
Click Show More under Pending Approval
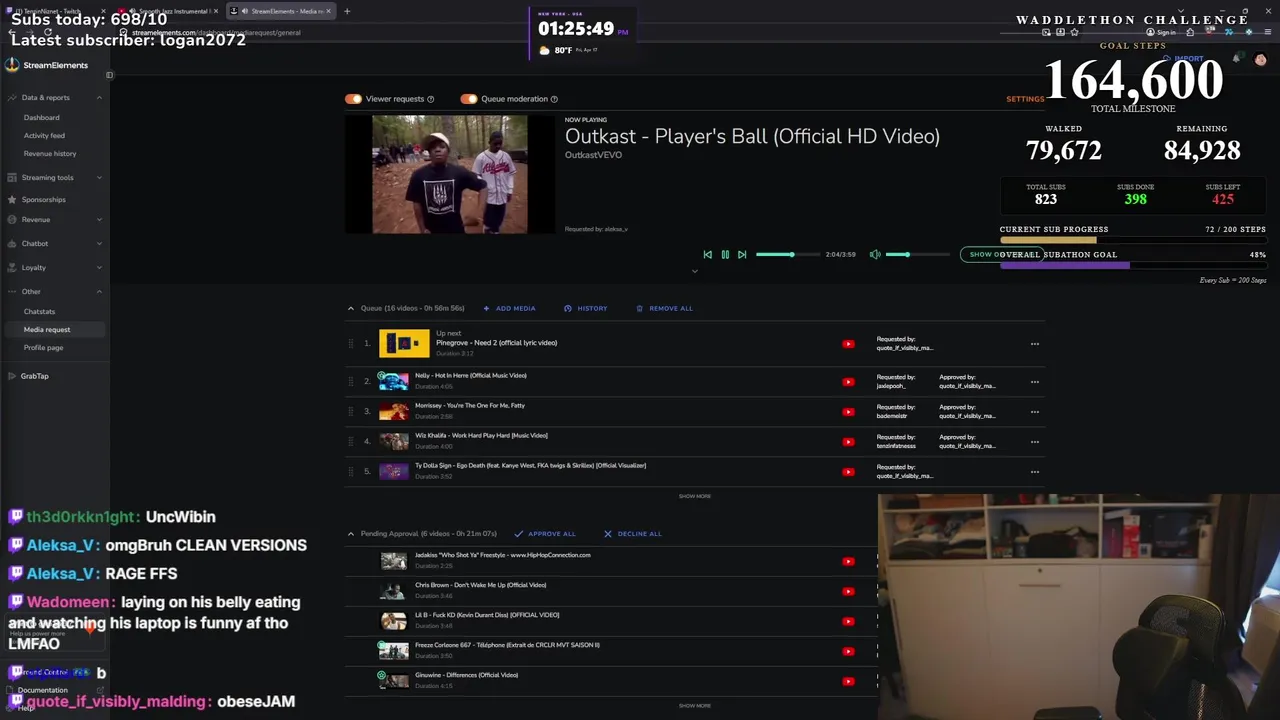[695, 706]
